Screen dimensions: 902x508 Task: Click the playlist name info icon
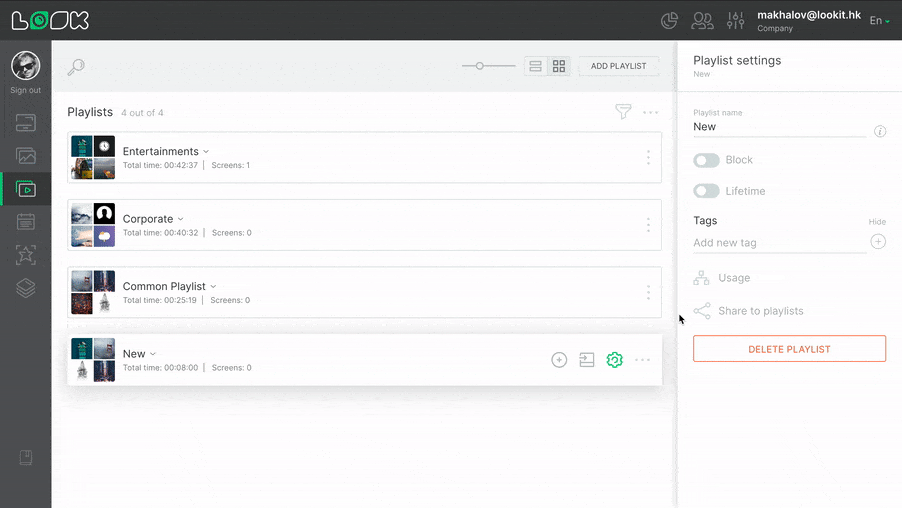pos(880,131)
